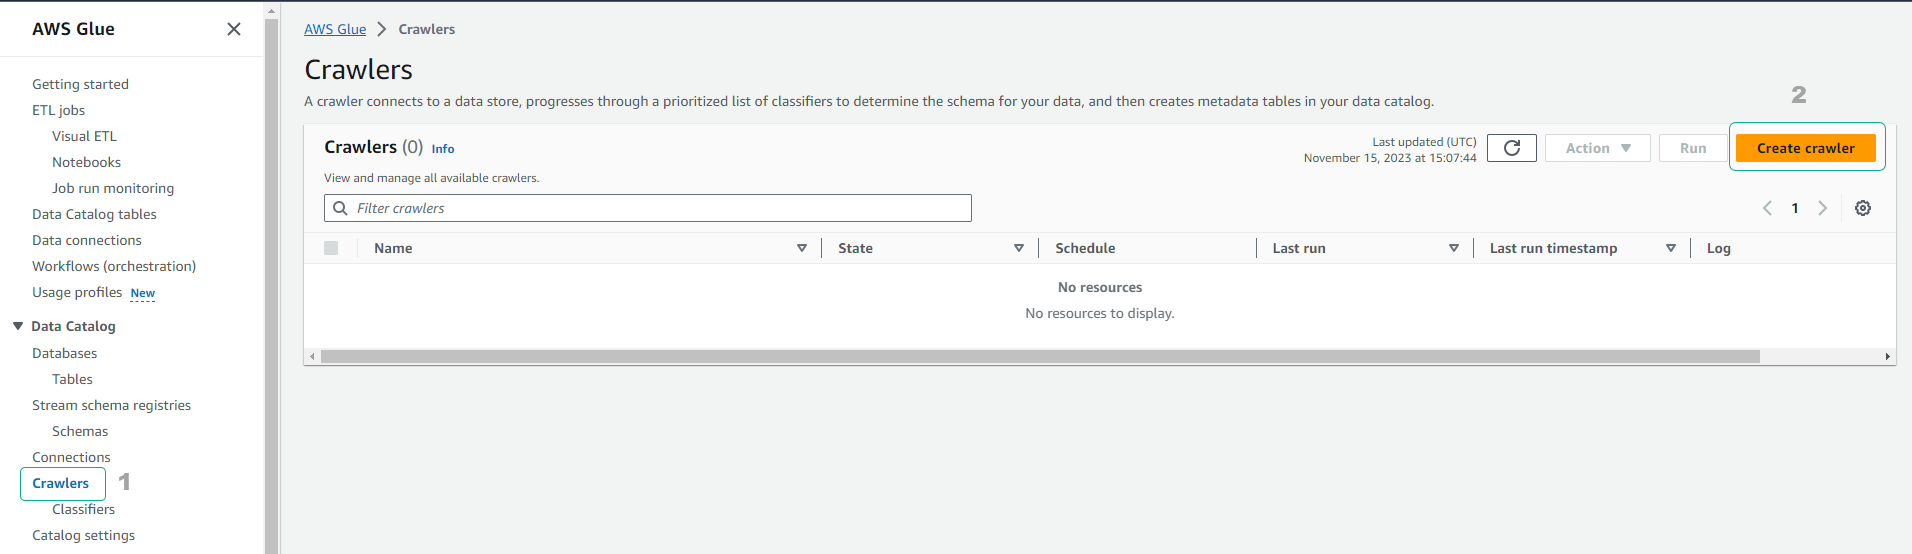
Task: Click the New badge by Usage profiles
Action: tap(143, 293)
